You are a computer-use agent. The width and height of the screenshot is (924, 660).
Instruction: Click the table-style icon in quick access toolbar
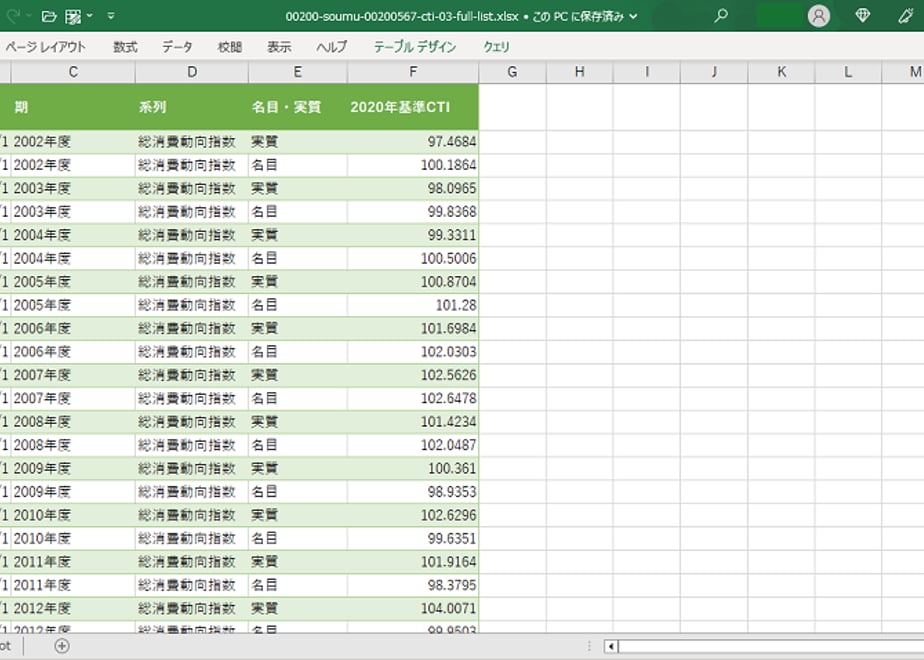[x=73, y=16]
